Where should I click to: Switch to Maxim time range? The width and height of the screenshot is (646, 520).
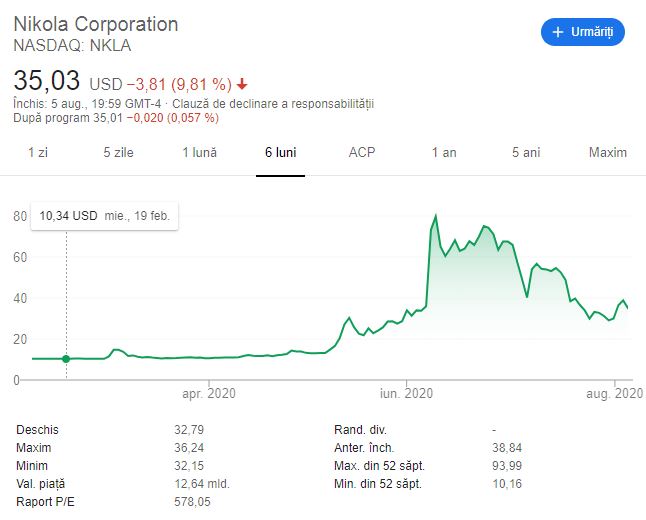click(608, 152)
